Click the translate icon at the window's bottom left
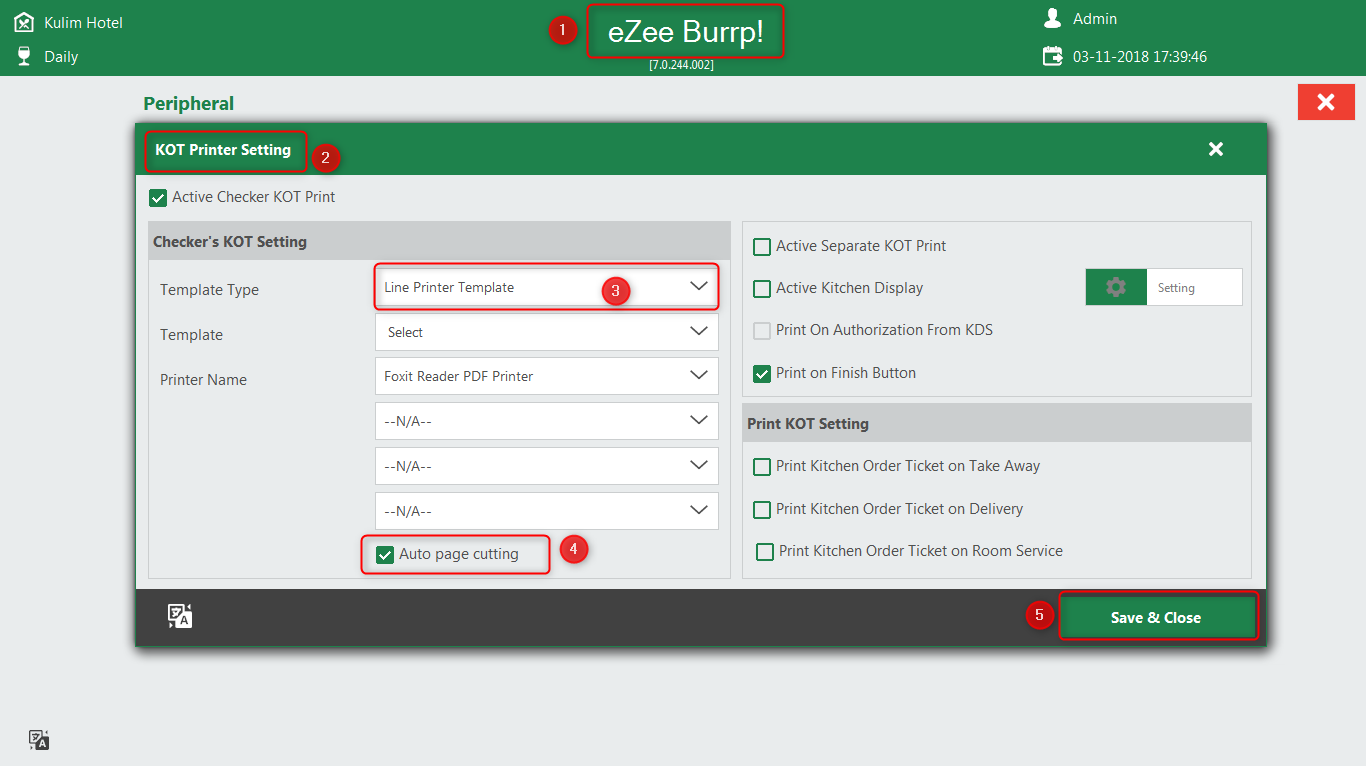The height and width of the screenshot is (766, 1366). (x=39, y=740)
